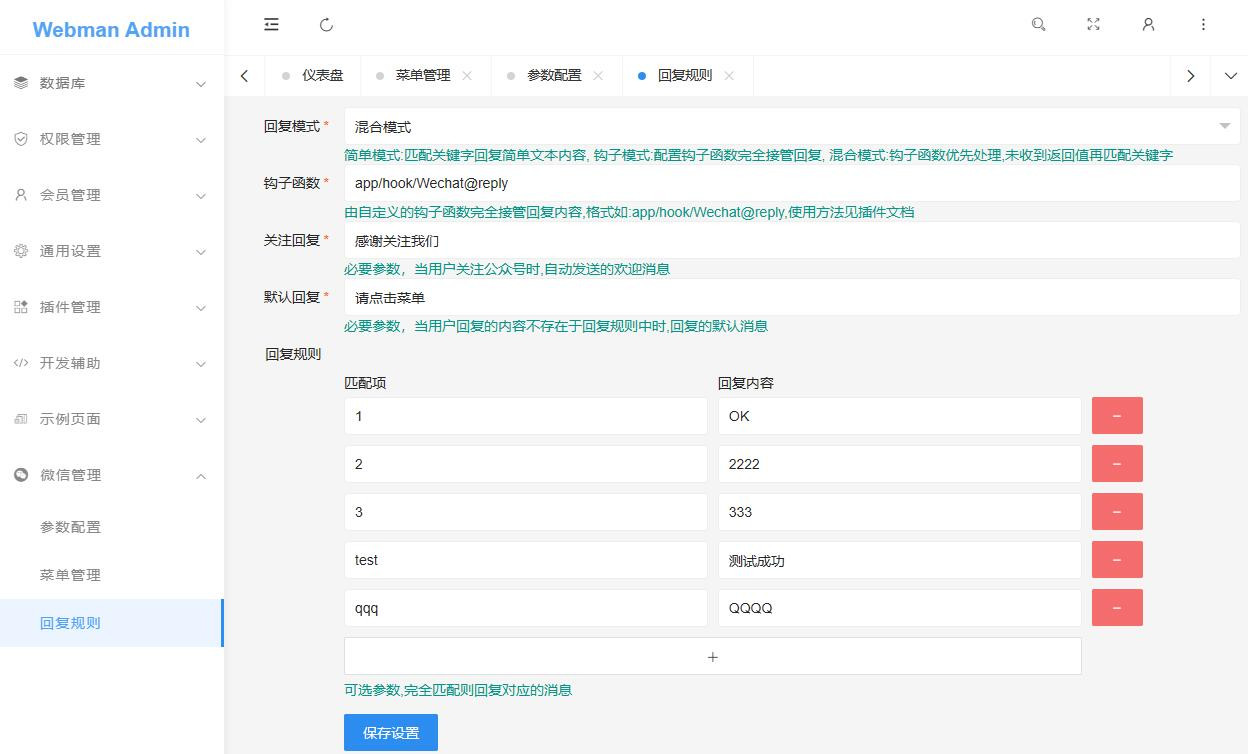Open search with the magnifier icon
Screen dimensions: 1248x754
point(1039,25)
